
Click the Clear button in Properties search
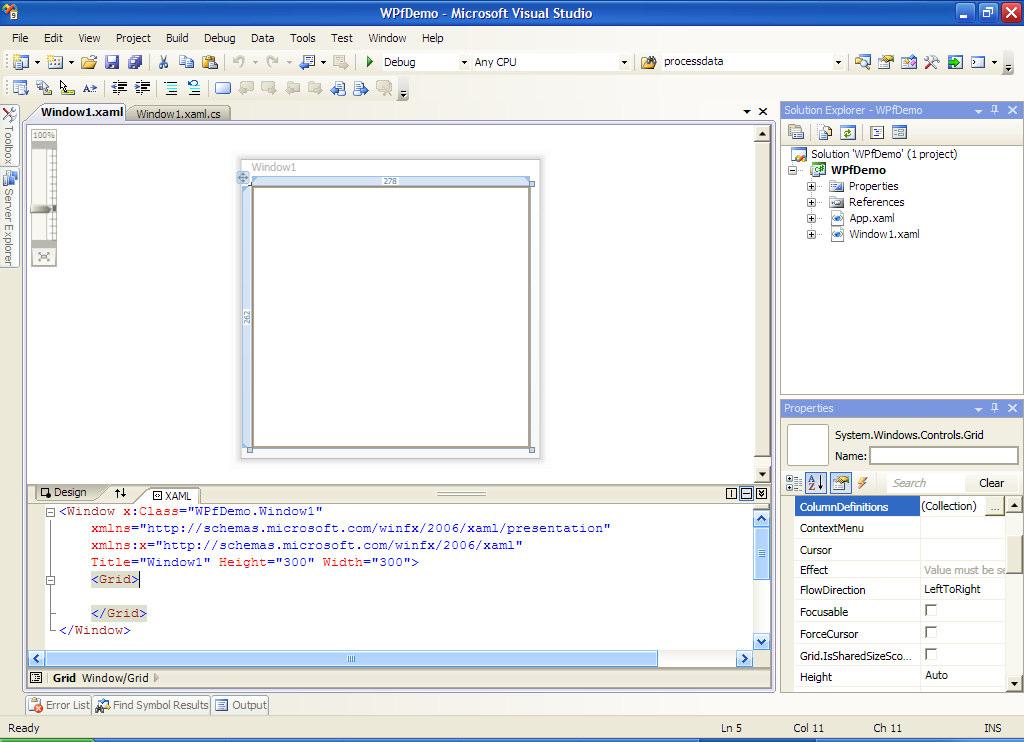pos(991,483)
